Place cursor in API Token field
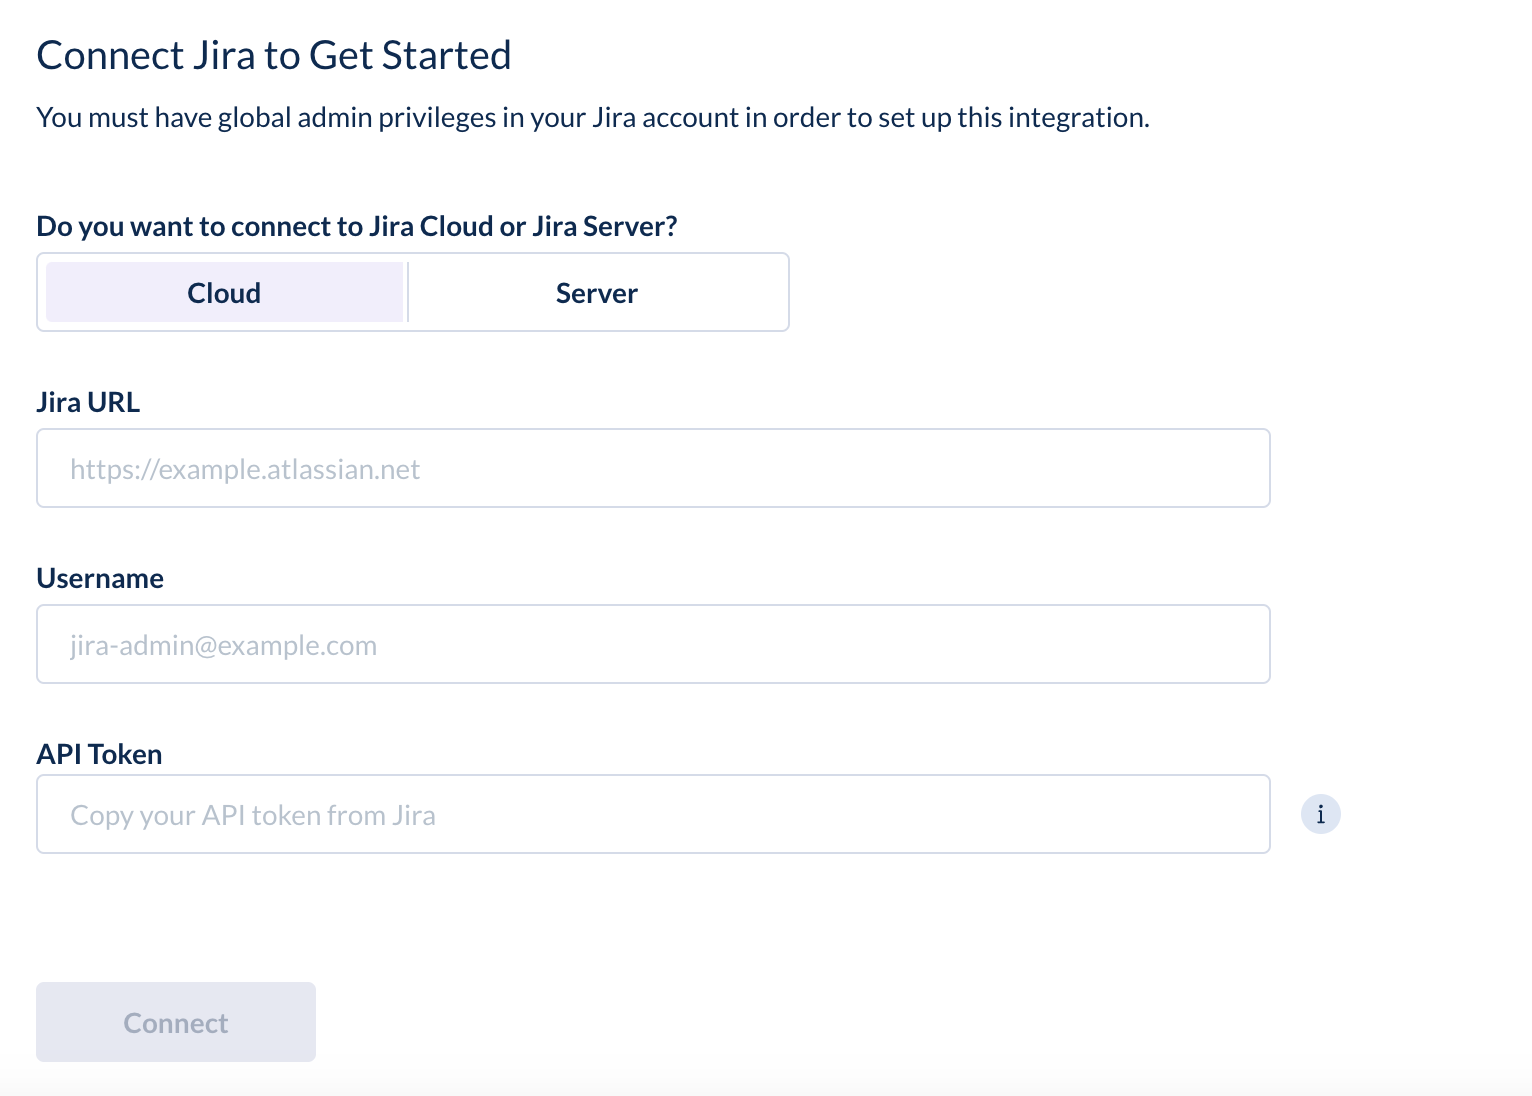 pos(653,814)
